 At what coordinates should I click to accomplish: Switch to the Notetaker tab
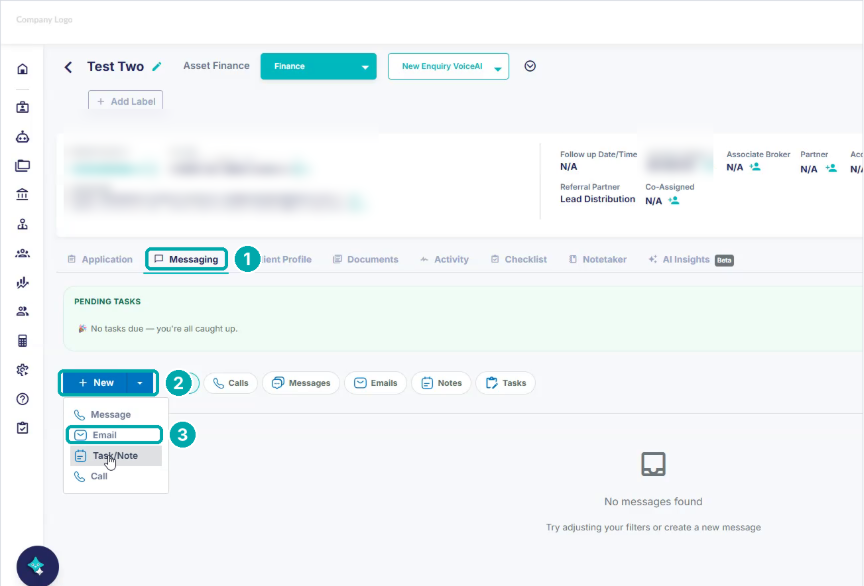point(597,259)
